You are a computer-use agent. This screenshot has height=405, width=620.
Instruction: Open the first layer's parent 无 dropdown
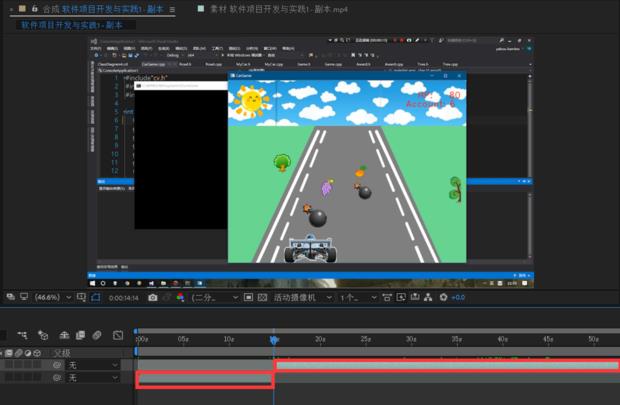91,366
